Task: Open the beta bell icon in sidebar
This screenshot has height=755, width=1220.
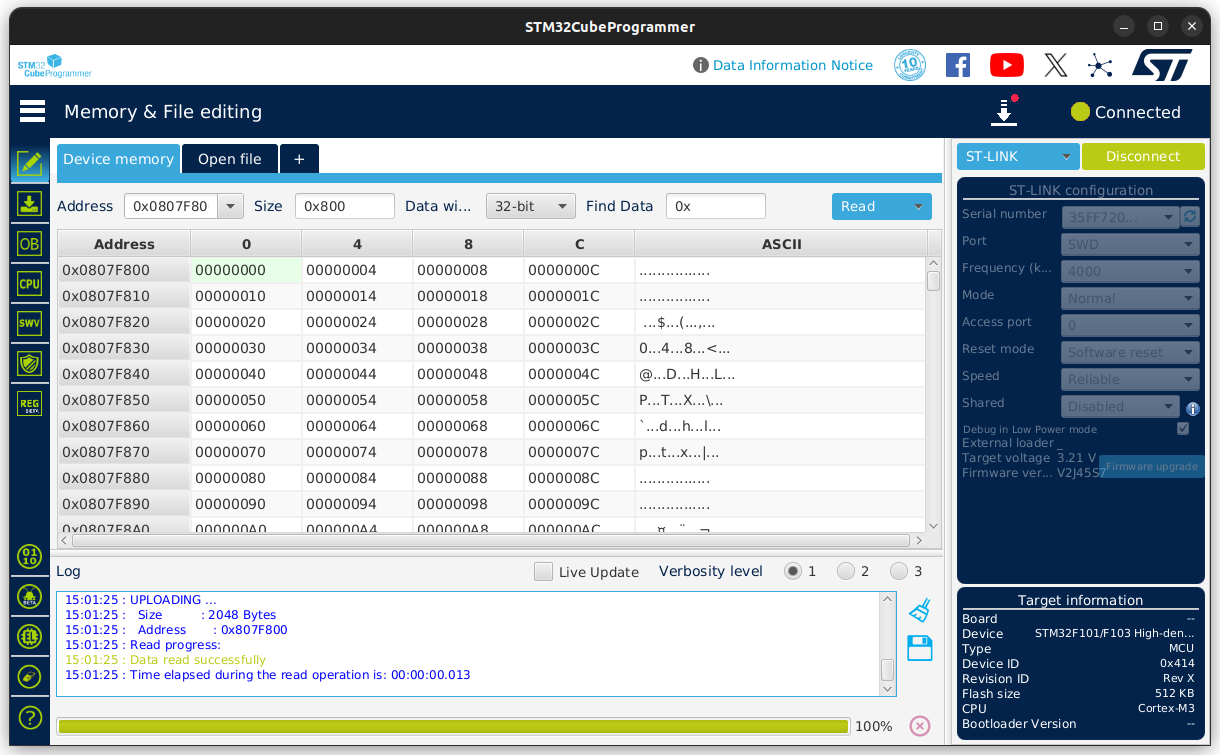Action: pos(30,597)
